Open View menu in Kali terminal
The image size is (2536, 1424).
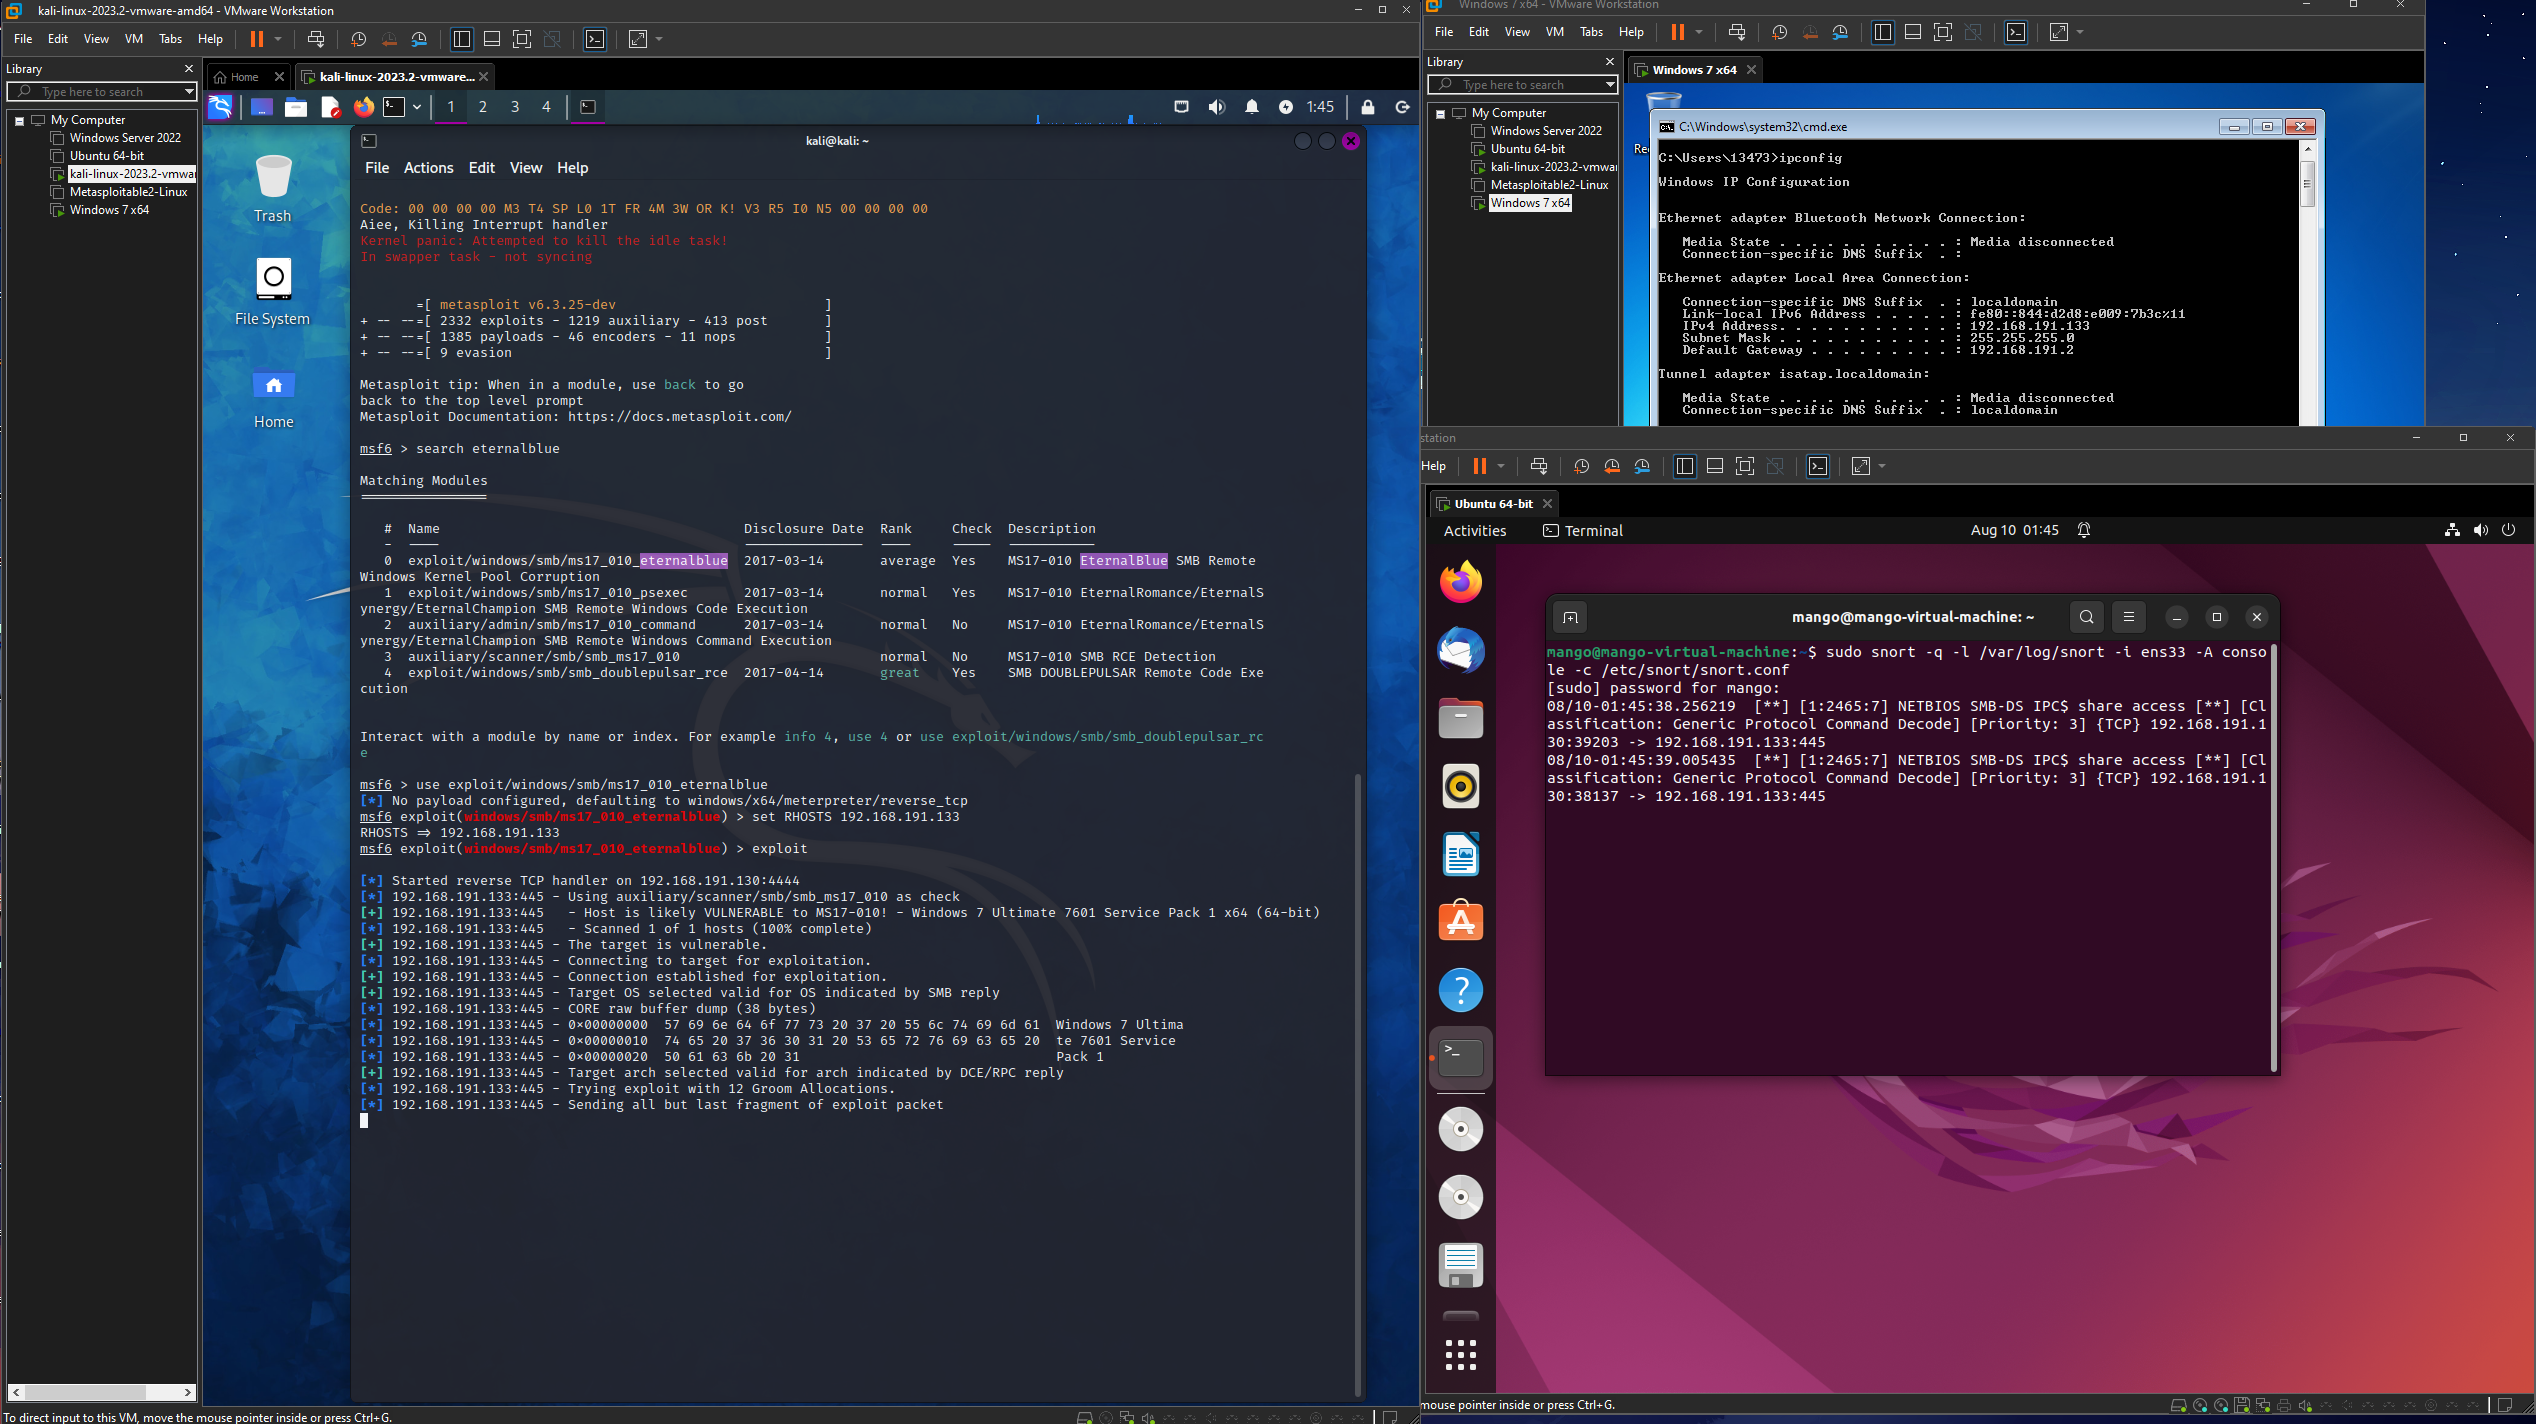[525, 168]
